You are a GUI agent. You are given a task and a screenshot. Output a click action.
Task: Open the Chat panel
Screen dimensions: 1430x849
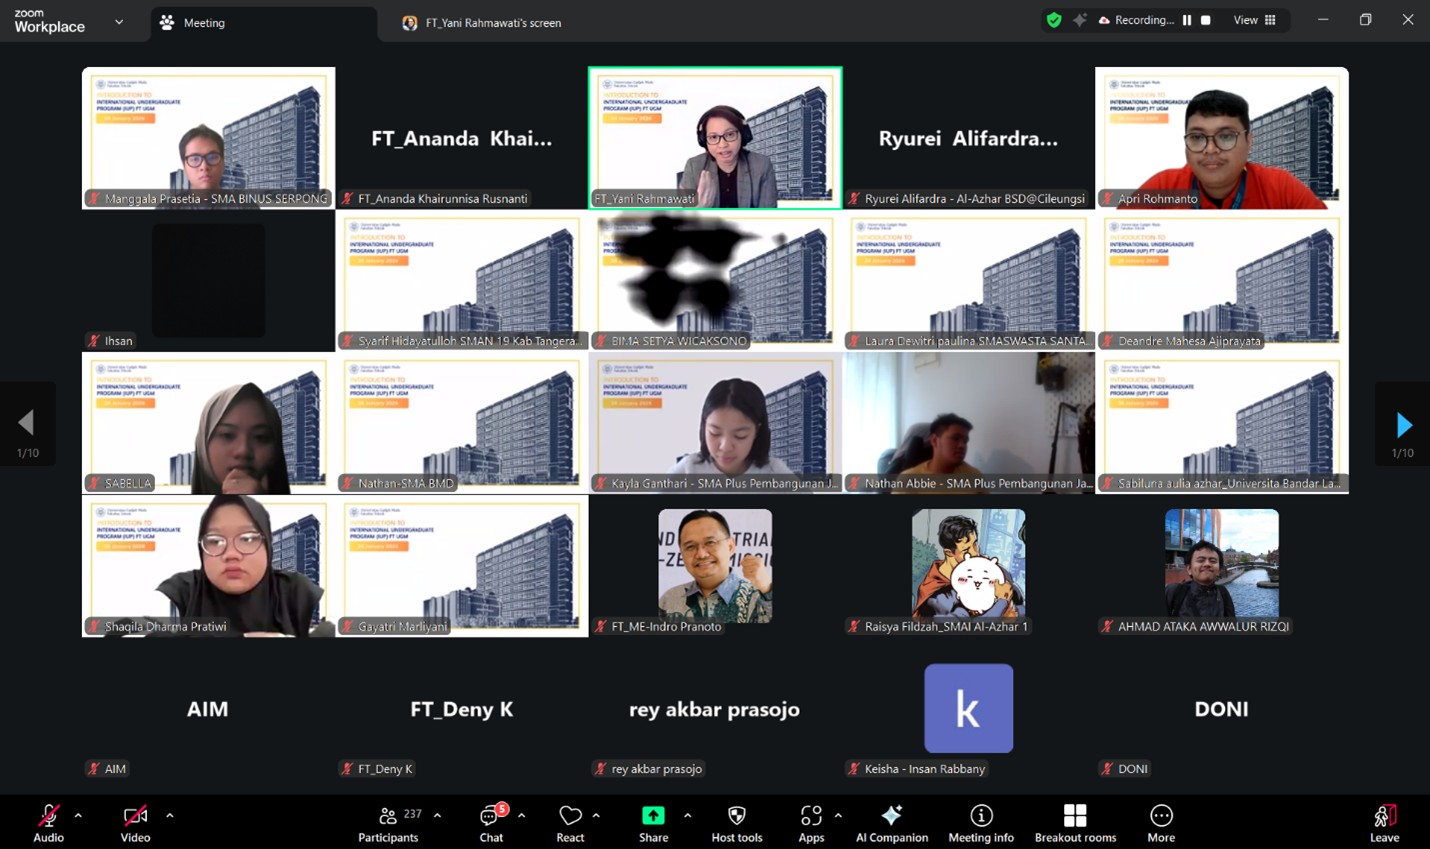(x=490, y=823)
